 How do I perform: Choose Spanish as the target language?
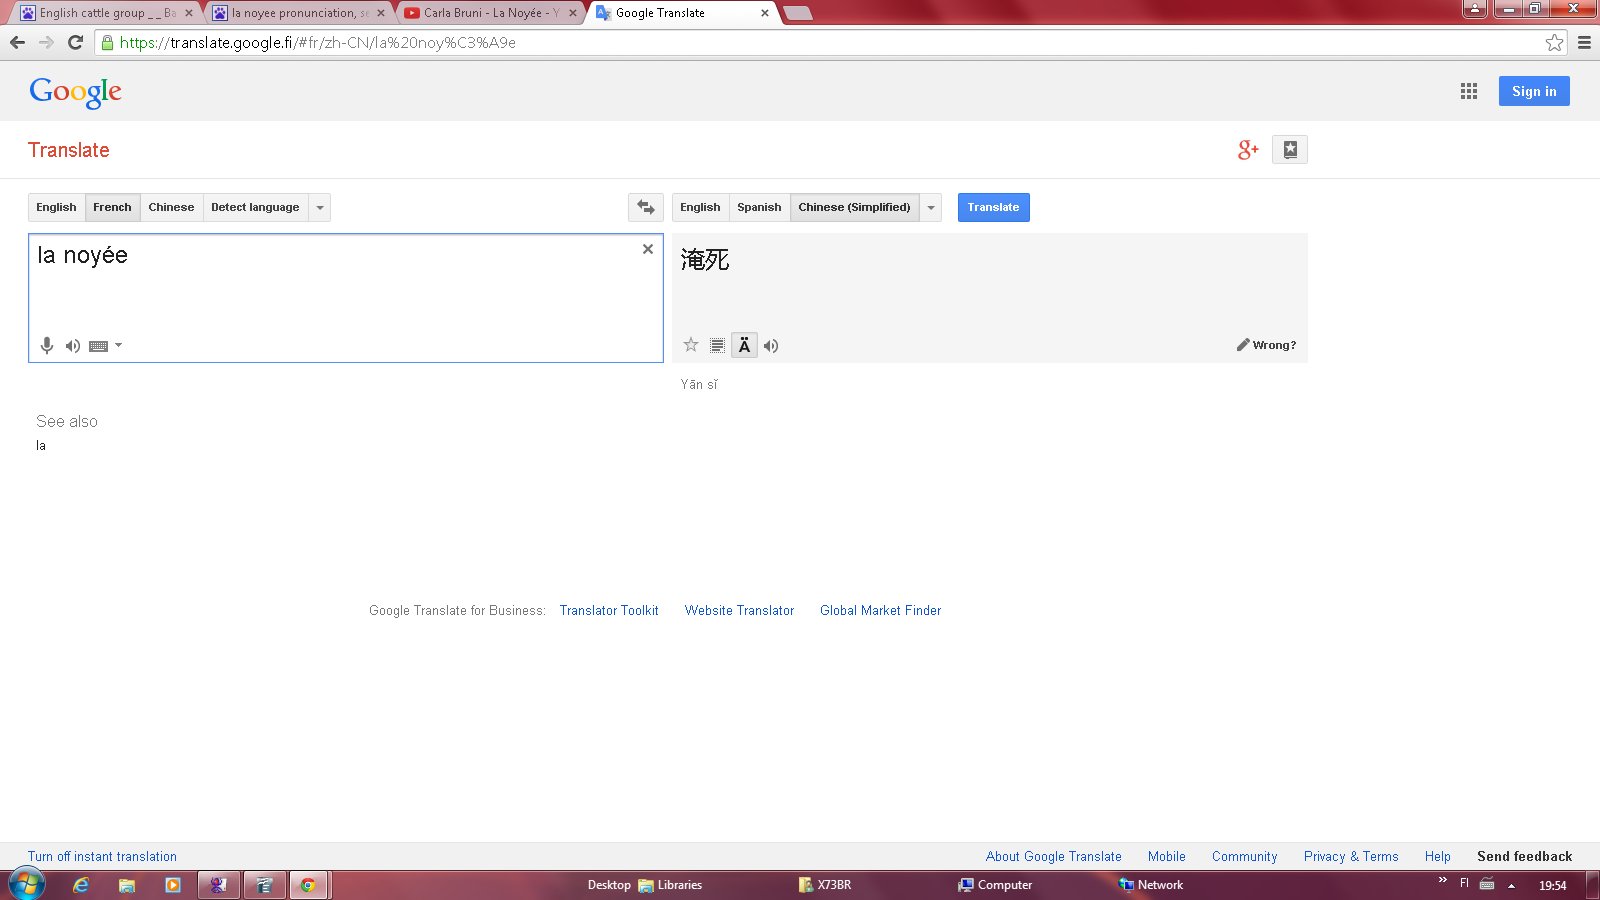point(759,207)
